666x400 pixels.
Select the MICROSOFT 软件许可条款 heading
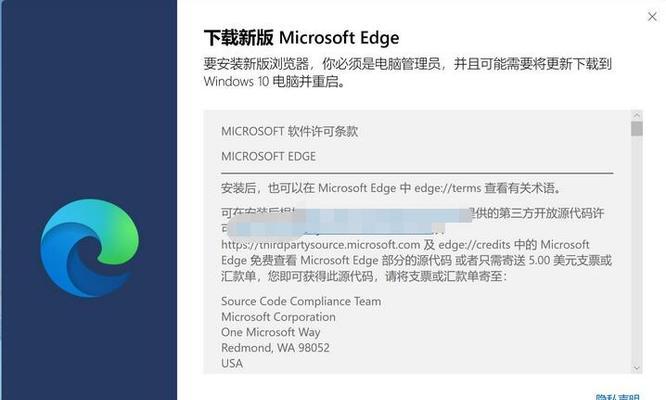pos(289,131)
